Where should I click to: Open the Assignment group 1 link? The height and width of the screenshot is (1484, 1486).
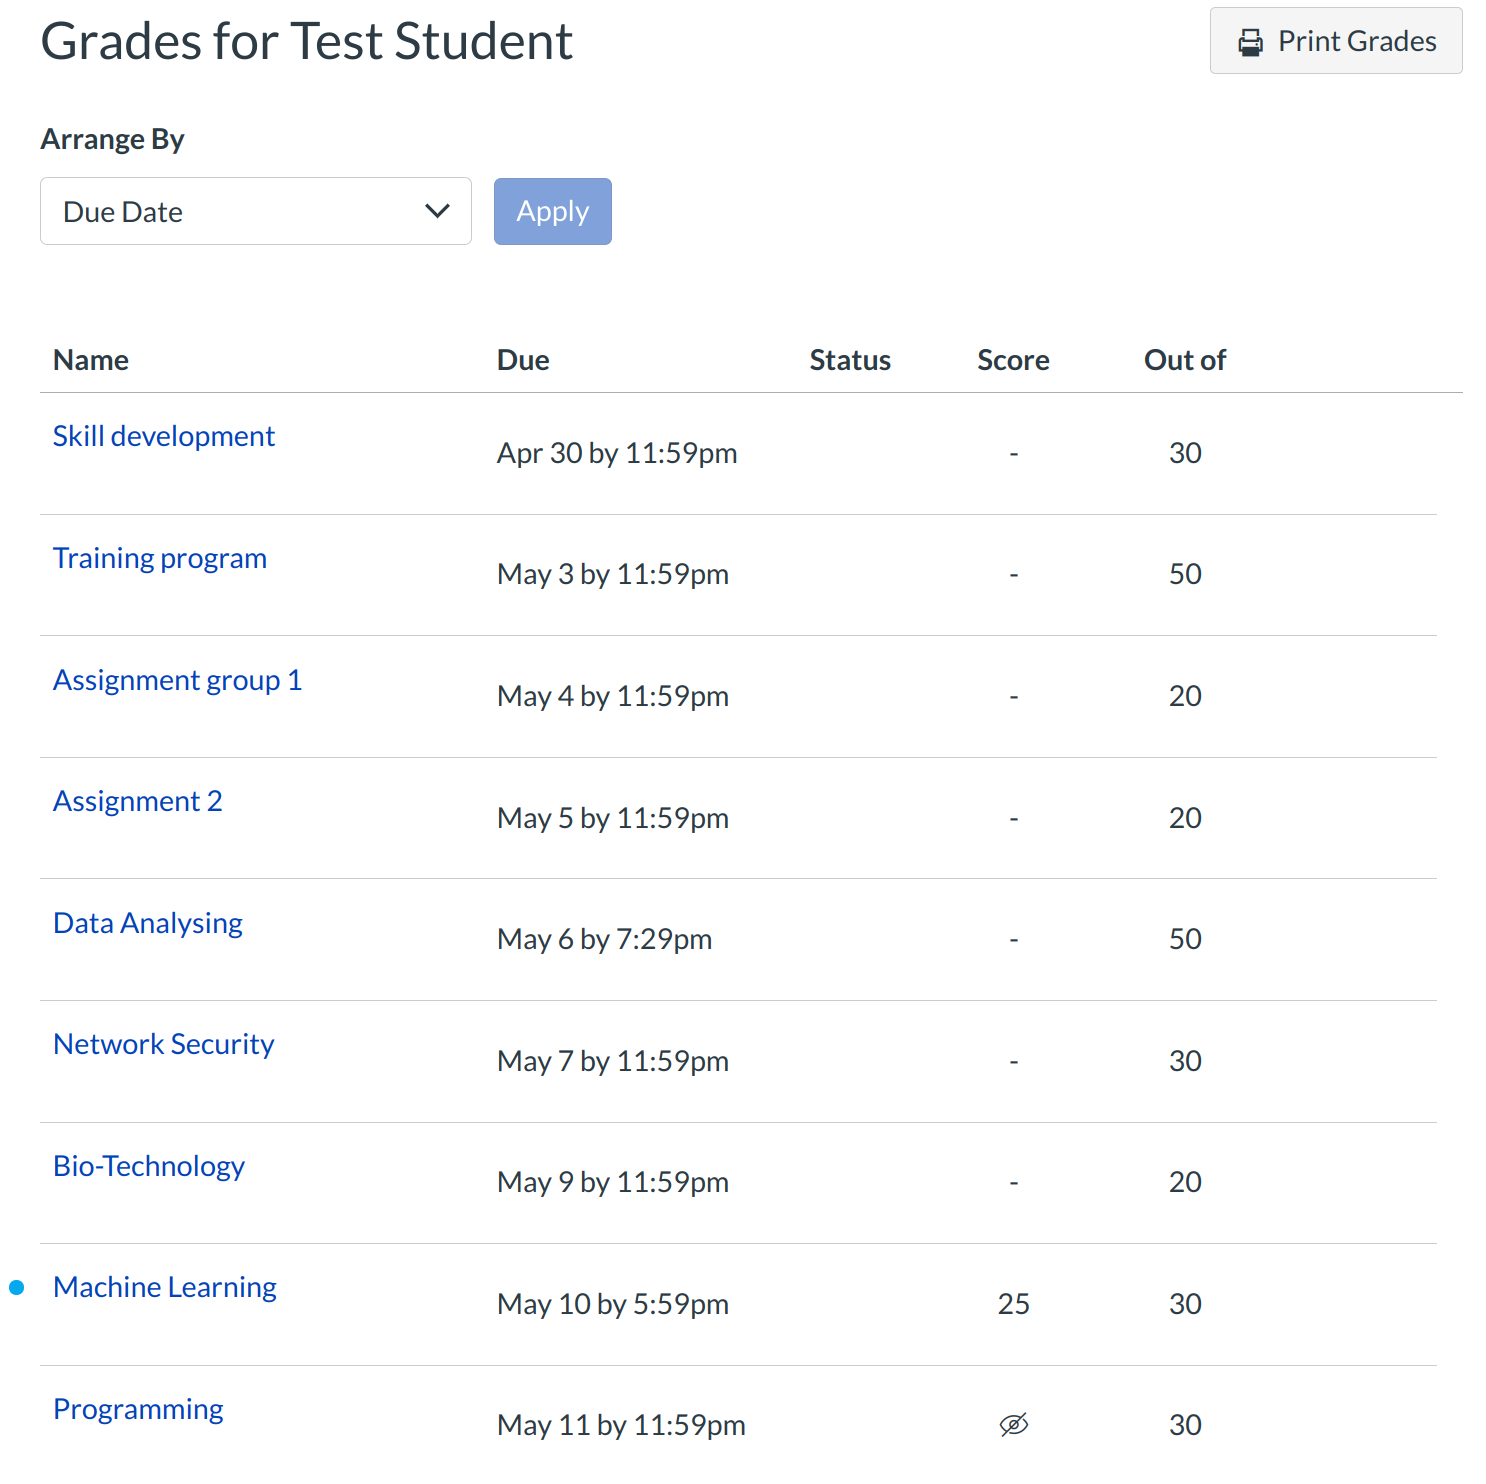click(x=177, y=680)
